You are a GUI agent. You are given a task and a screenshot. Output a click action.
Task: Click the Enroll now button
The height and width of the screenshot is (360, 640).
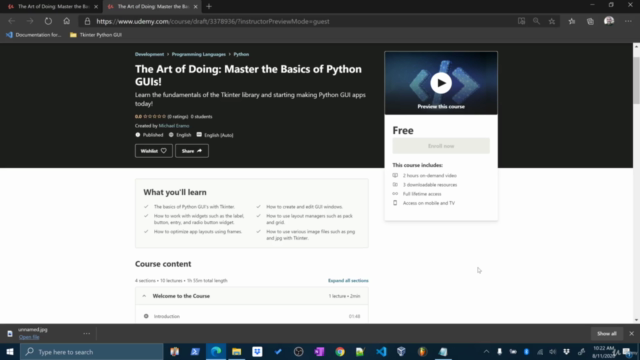pyautogui.click(x=441, y=146)
